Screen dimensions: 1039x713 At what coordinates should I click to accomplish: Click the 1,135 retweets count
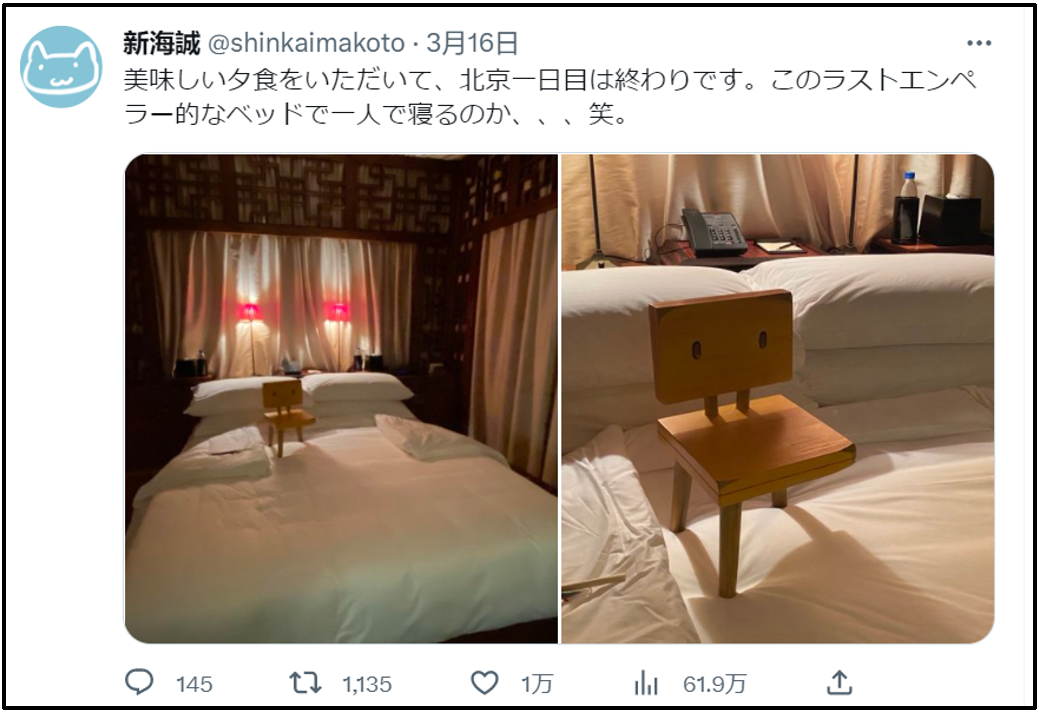(367, 684)
